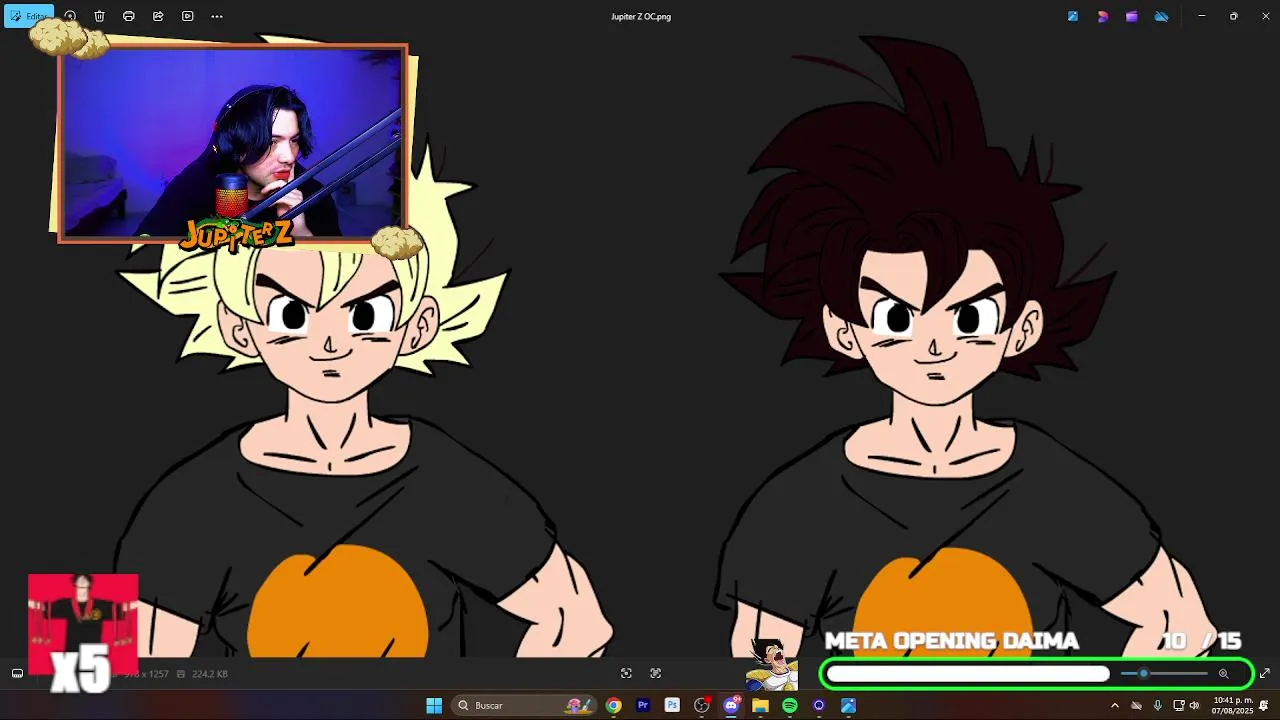This screenshot has width=1280, height=720.
Task: Open the three-dots more options menu
Action: click(217, 16)
